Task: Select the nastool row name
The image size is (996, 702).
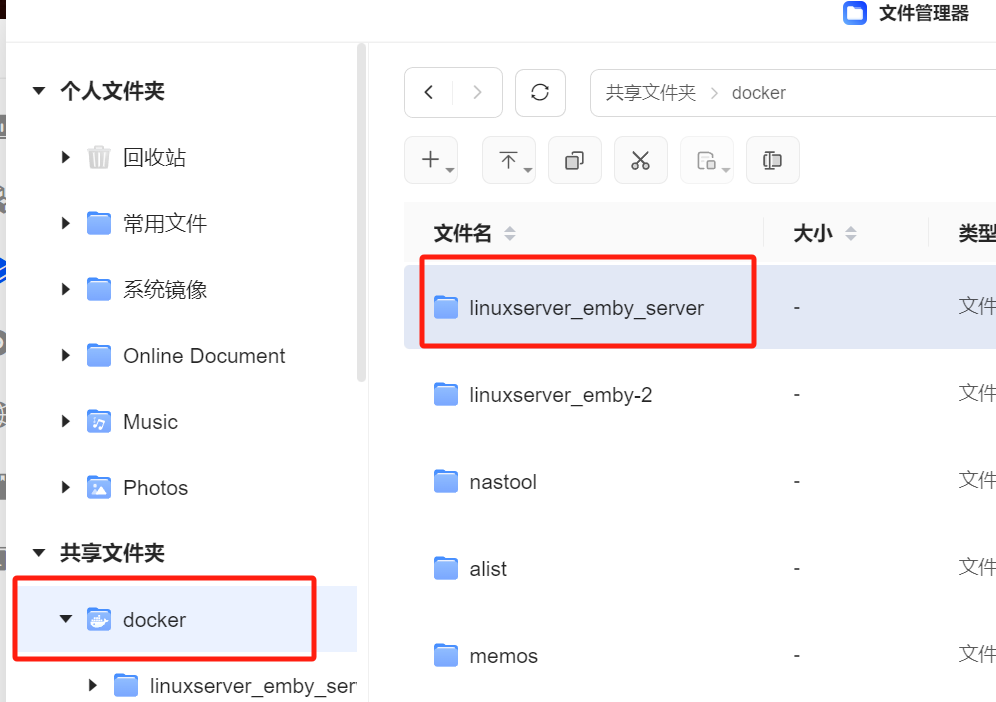Action: (503, 482)
